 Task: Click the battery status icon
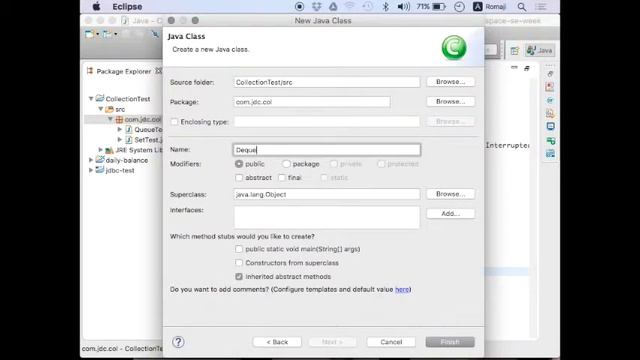(439, 7)
